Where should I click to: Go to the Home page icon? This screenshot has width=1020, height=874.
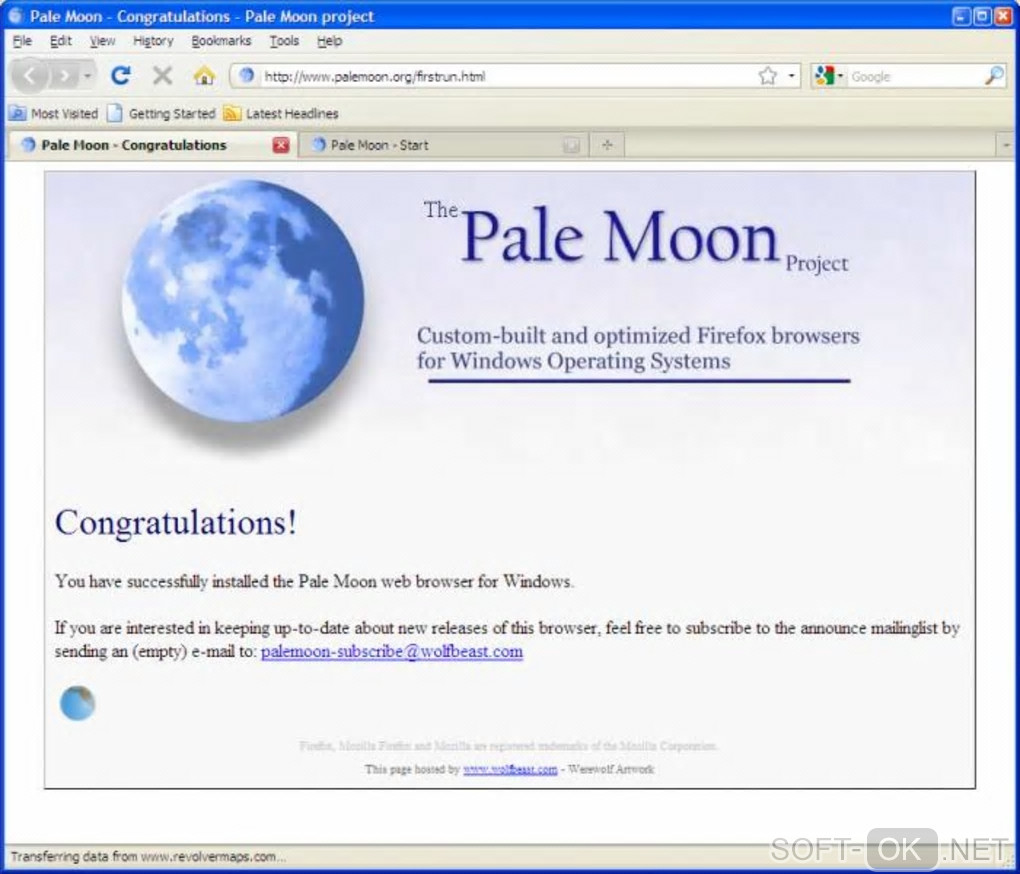[x=204, y=76]
